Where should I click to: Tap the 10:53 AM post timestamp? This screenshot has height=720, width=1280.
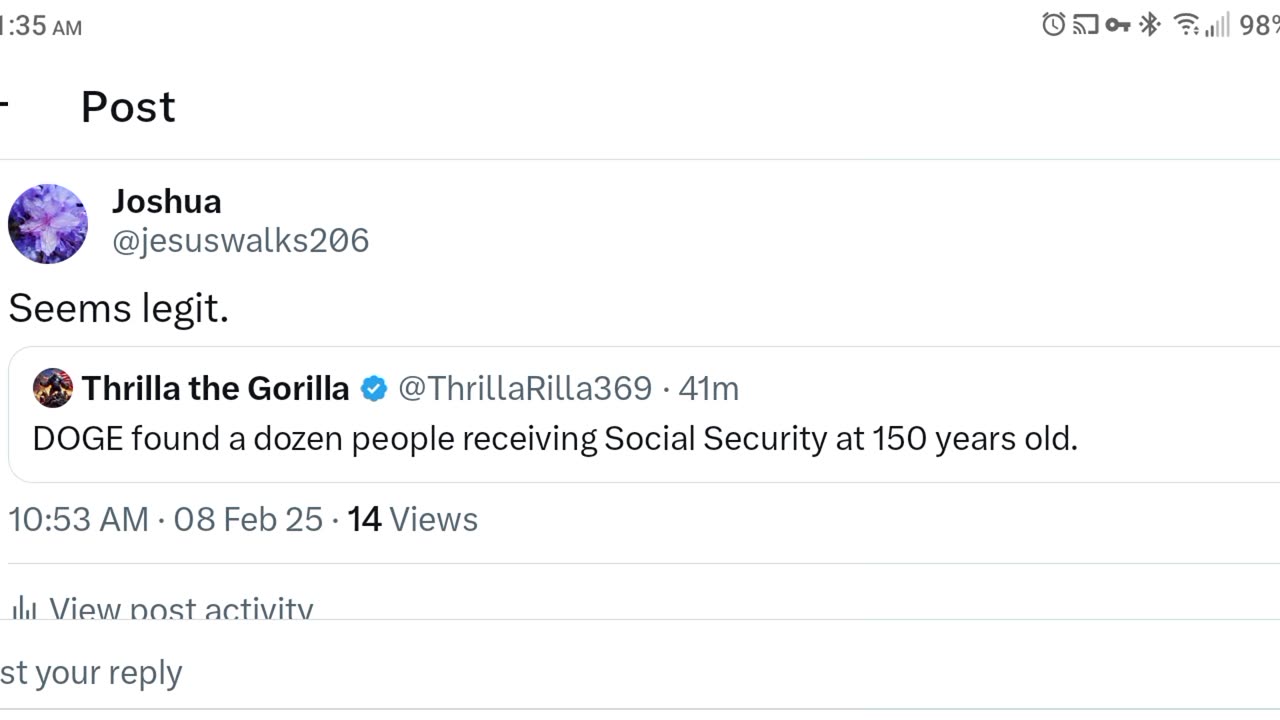click(78, 519)
